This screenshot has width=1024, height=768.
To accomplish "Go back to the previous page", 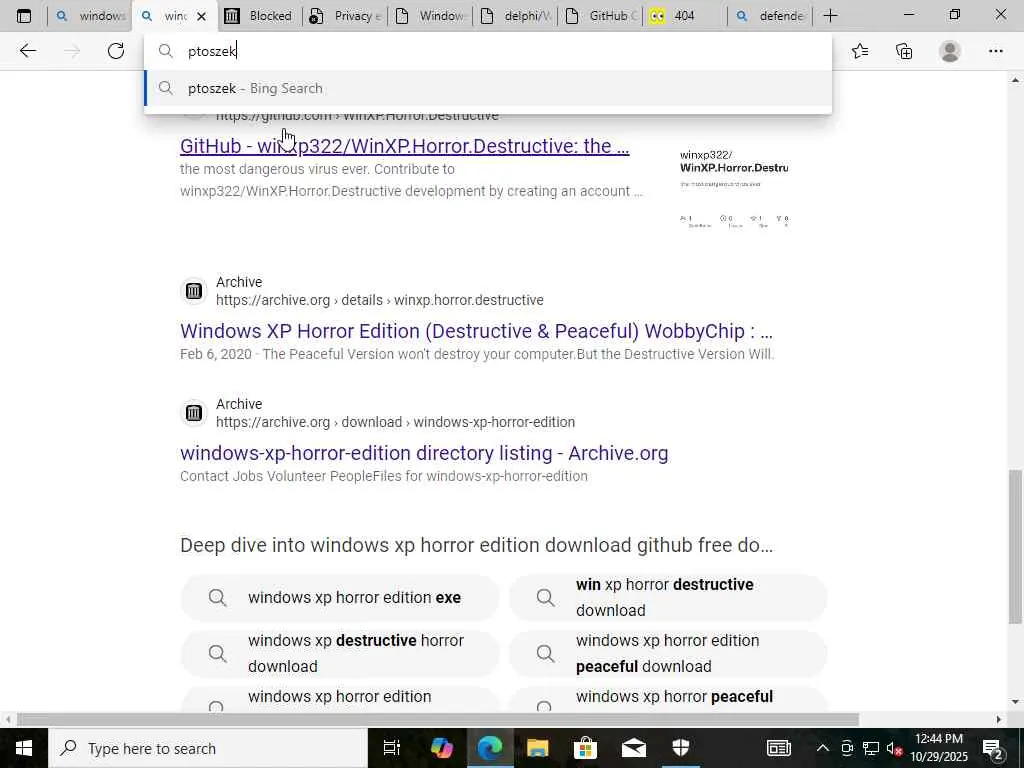I will point(27,51).
